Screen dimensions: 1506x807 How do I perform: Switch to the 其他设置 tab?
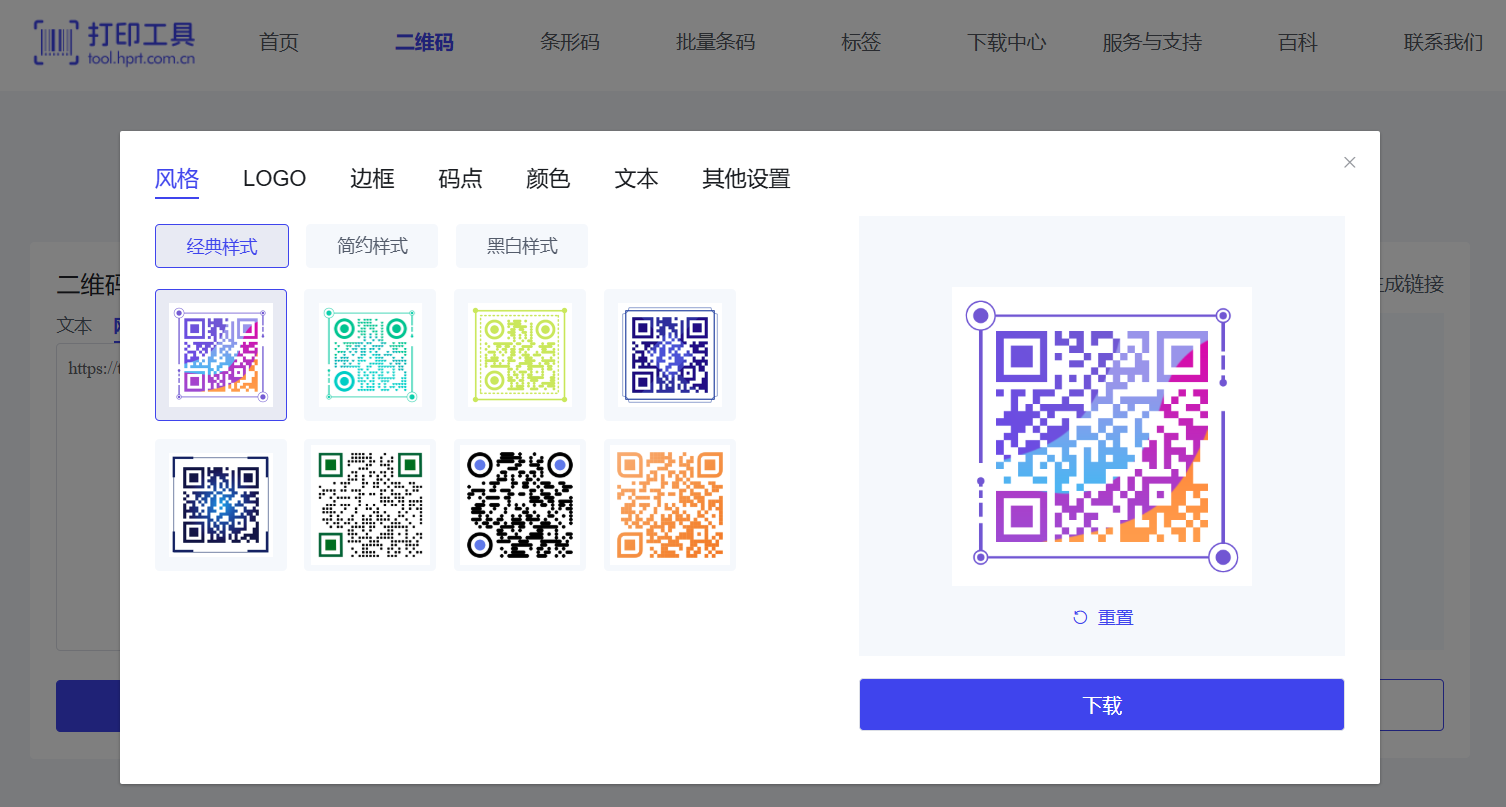(746, 179)
